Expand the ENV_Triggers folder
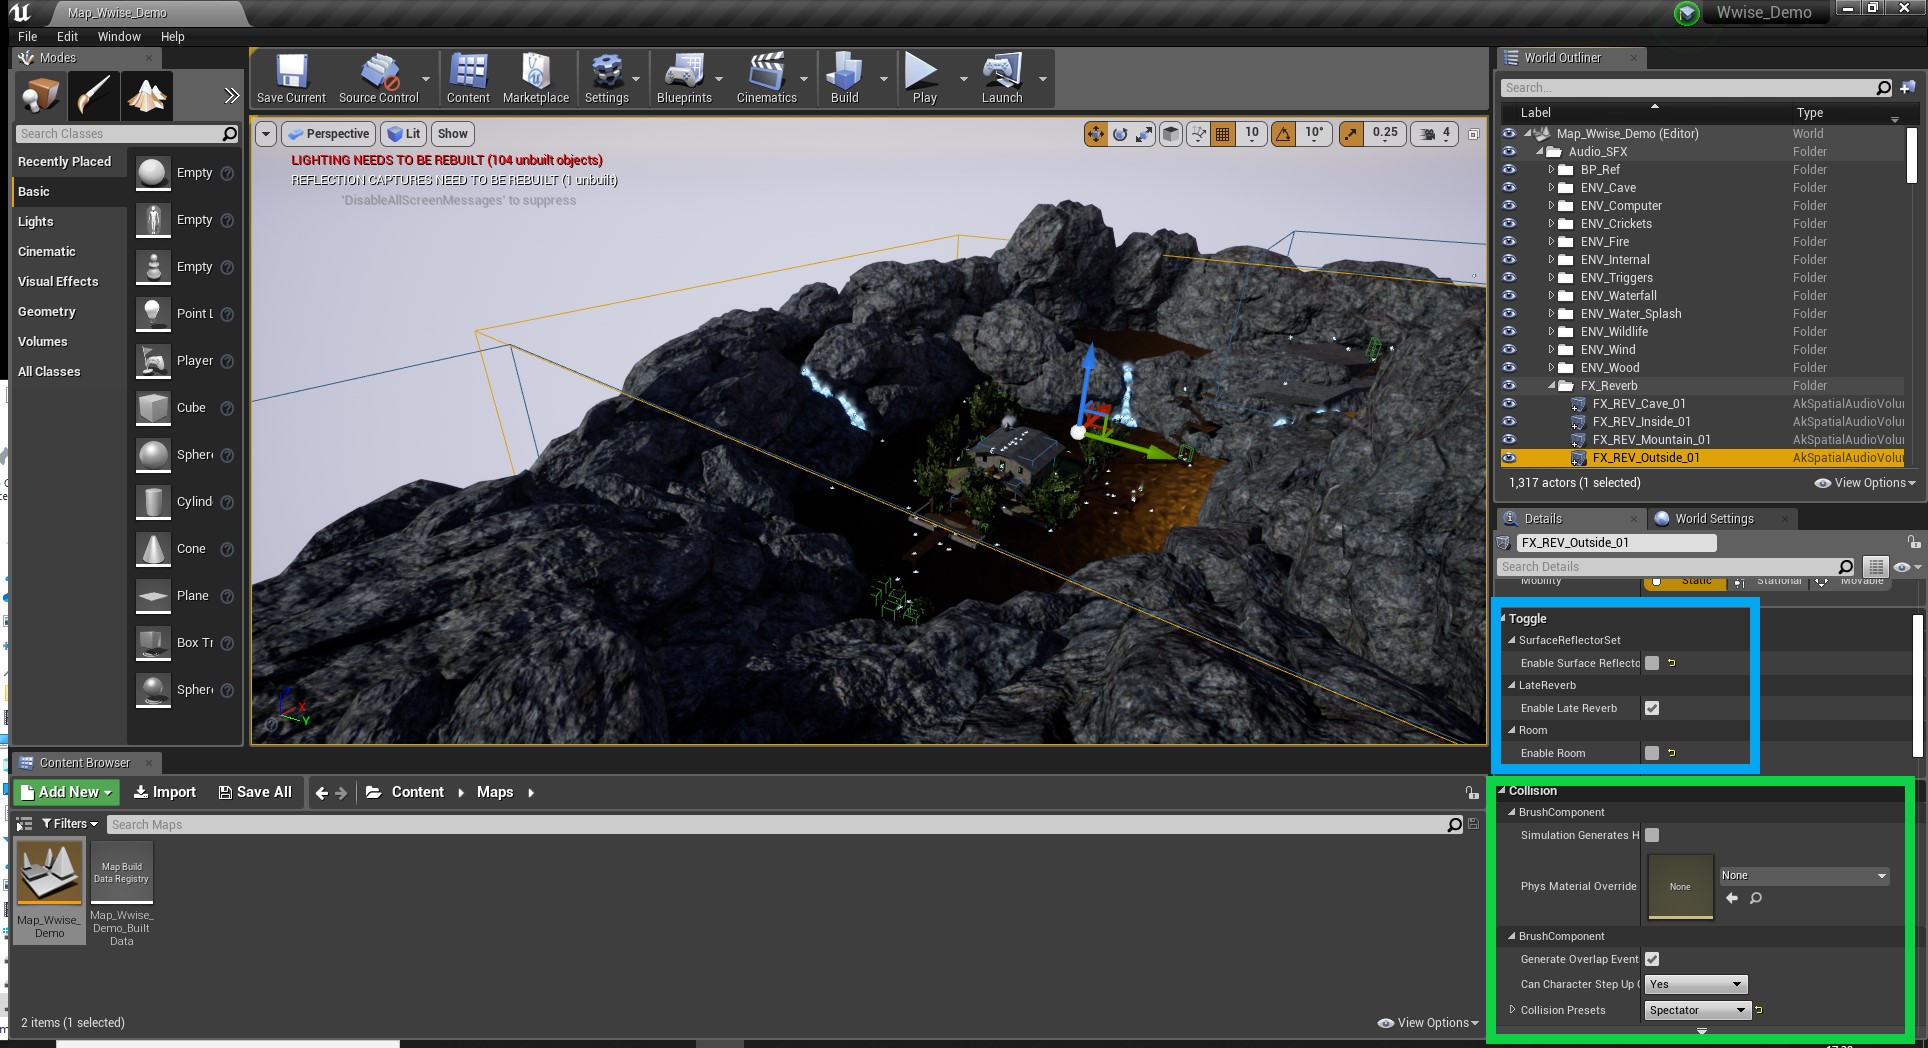Screen dimensions: 1928x1048 [x=1552, y=277]
